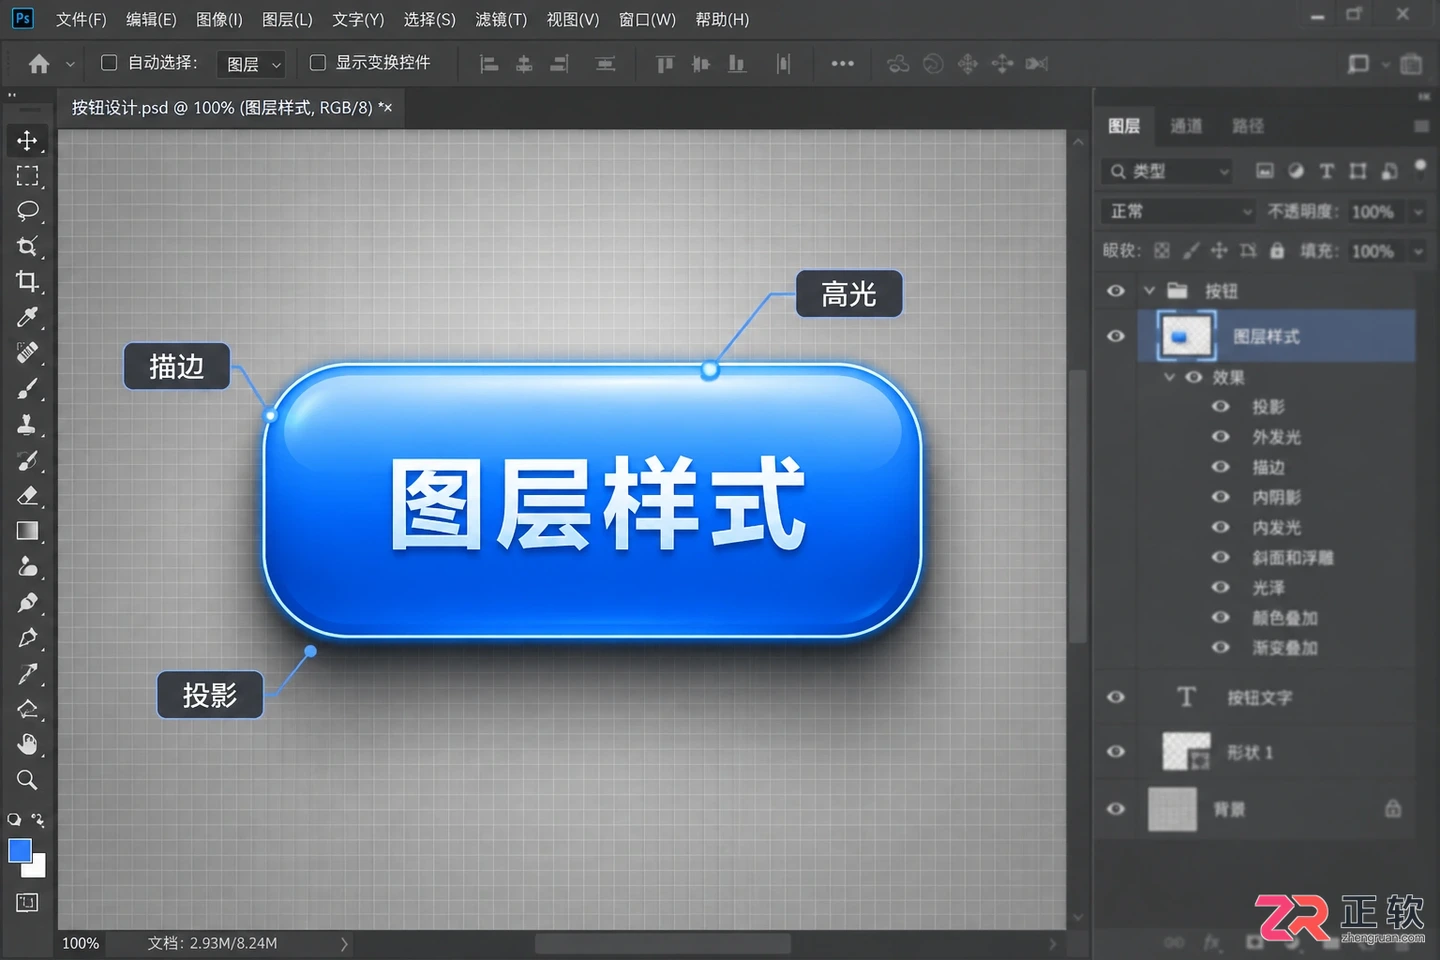The height and width of the screenshot is (960, 1440).
Task: Collapse the 效果 effects list
Action: click(1169, 377)
